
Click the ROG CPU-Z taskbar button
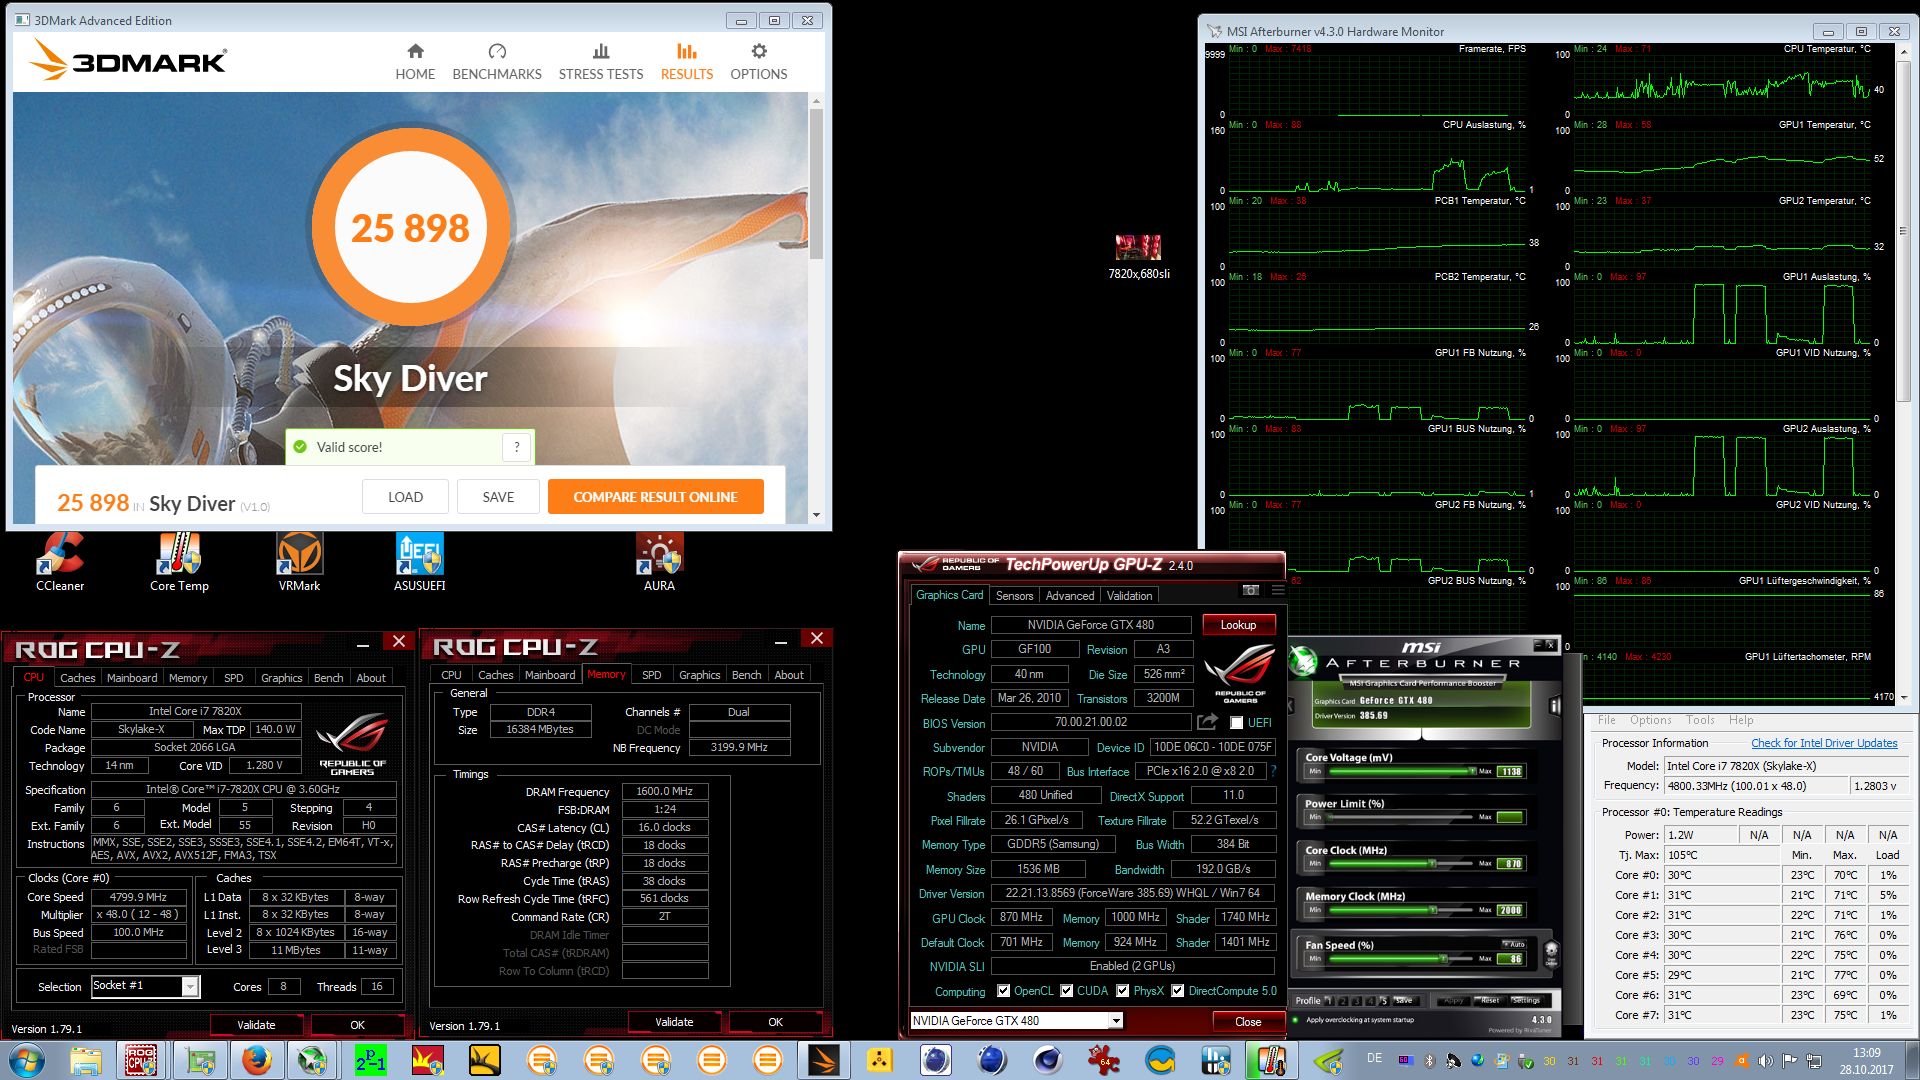141,1060
